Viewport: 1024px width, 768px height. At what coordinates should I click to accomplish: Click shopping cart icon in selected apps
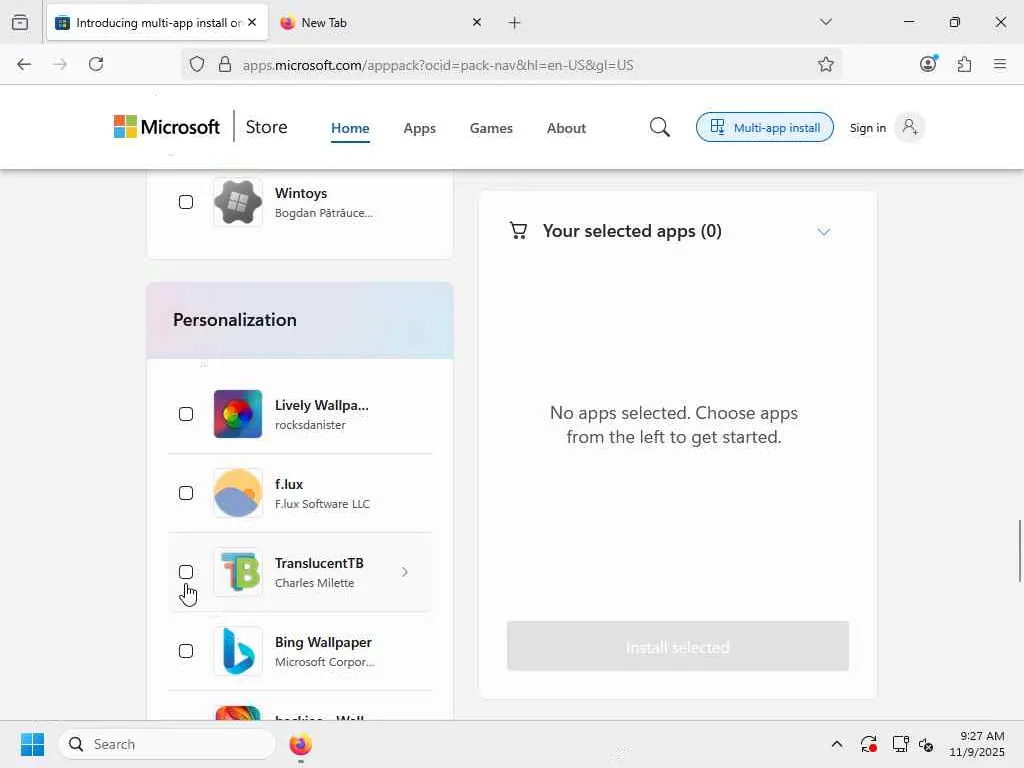point(519,231)
